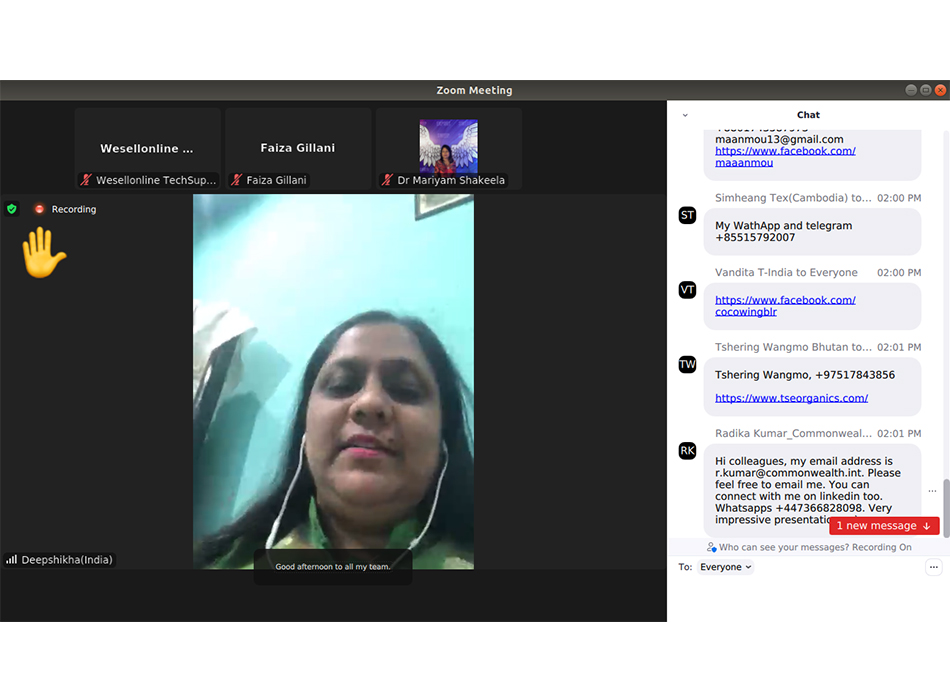Click Deepshikha's network signal bars icon
Viewport: 950px width, 700px height.
coord(12,559)
